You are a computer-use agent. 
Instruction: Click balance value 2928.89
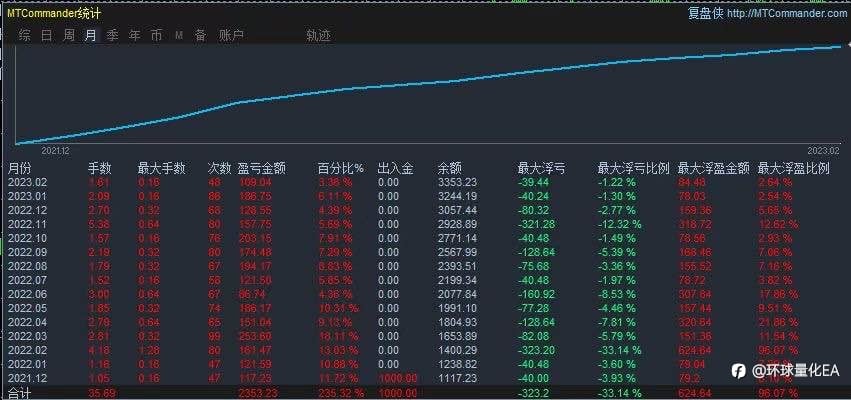tap(457, 224)
